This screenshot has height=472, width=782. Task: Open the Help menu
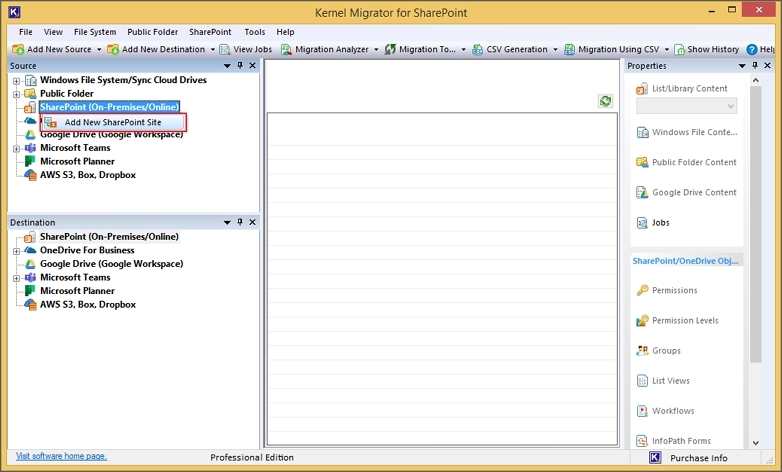285,32
